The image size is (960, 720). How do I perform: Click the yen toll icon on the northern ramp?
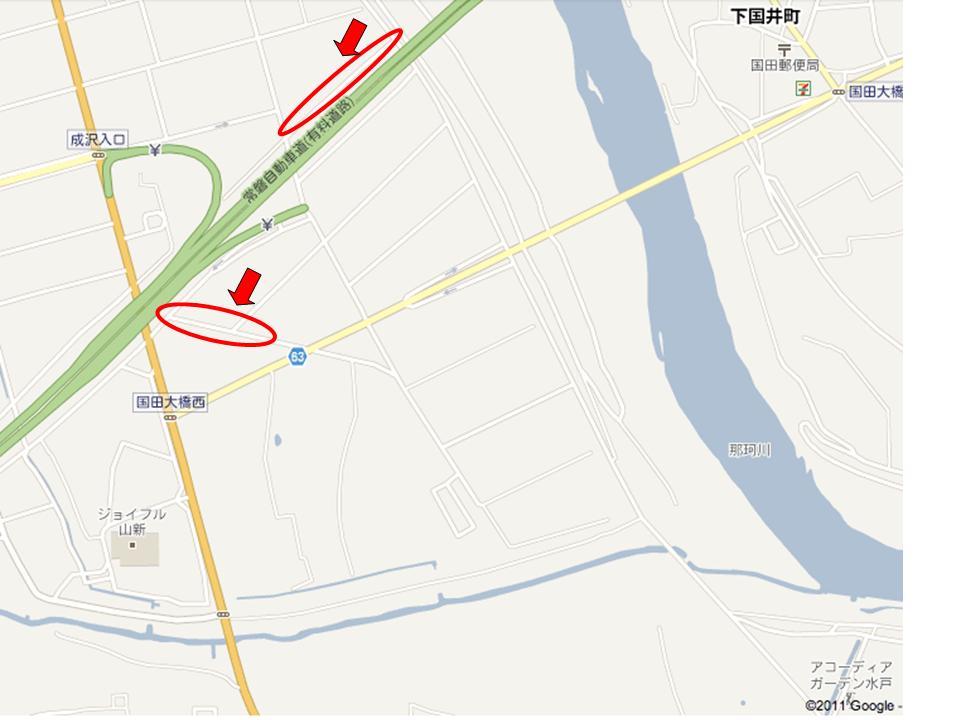pyautogui.click(x=155, y=149)
